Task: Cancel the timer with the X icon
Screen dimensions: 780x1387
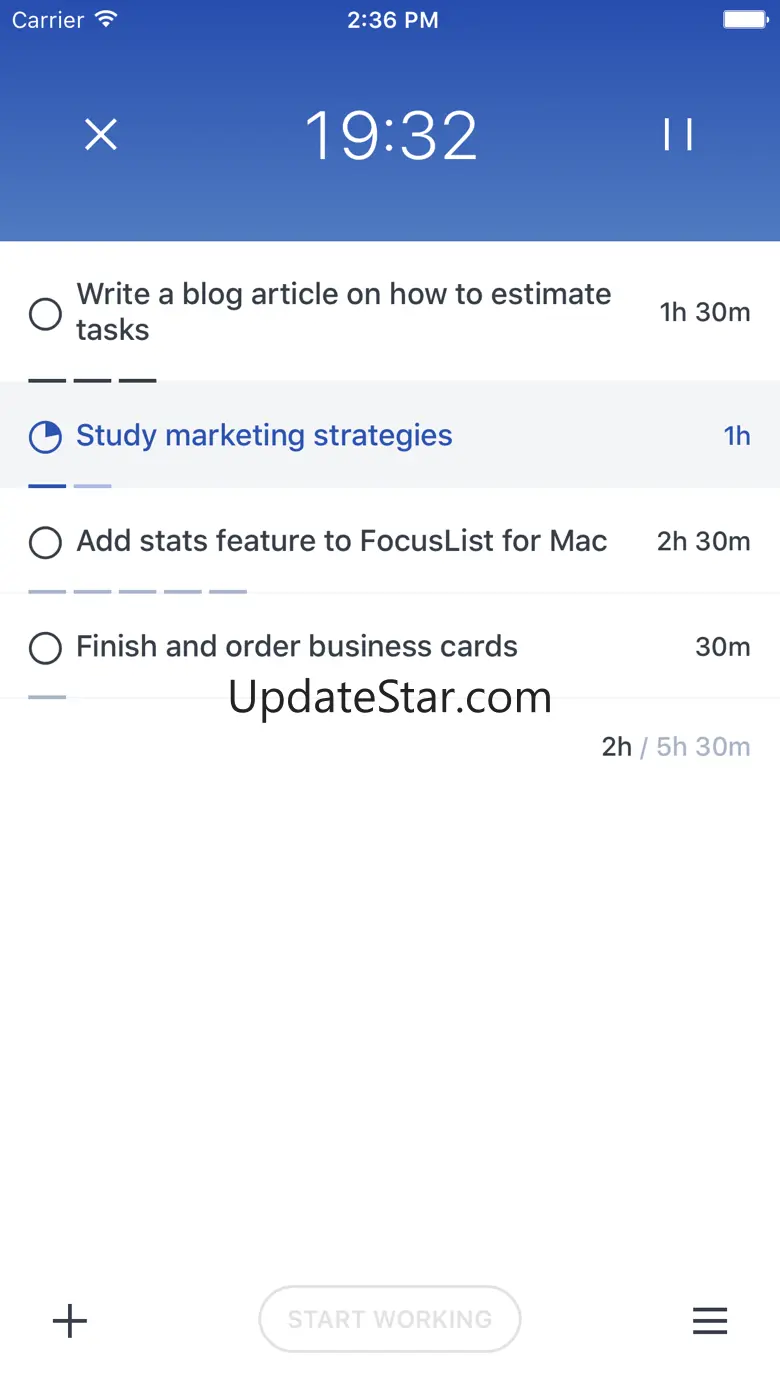Action: click(101, 135)
